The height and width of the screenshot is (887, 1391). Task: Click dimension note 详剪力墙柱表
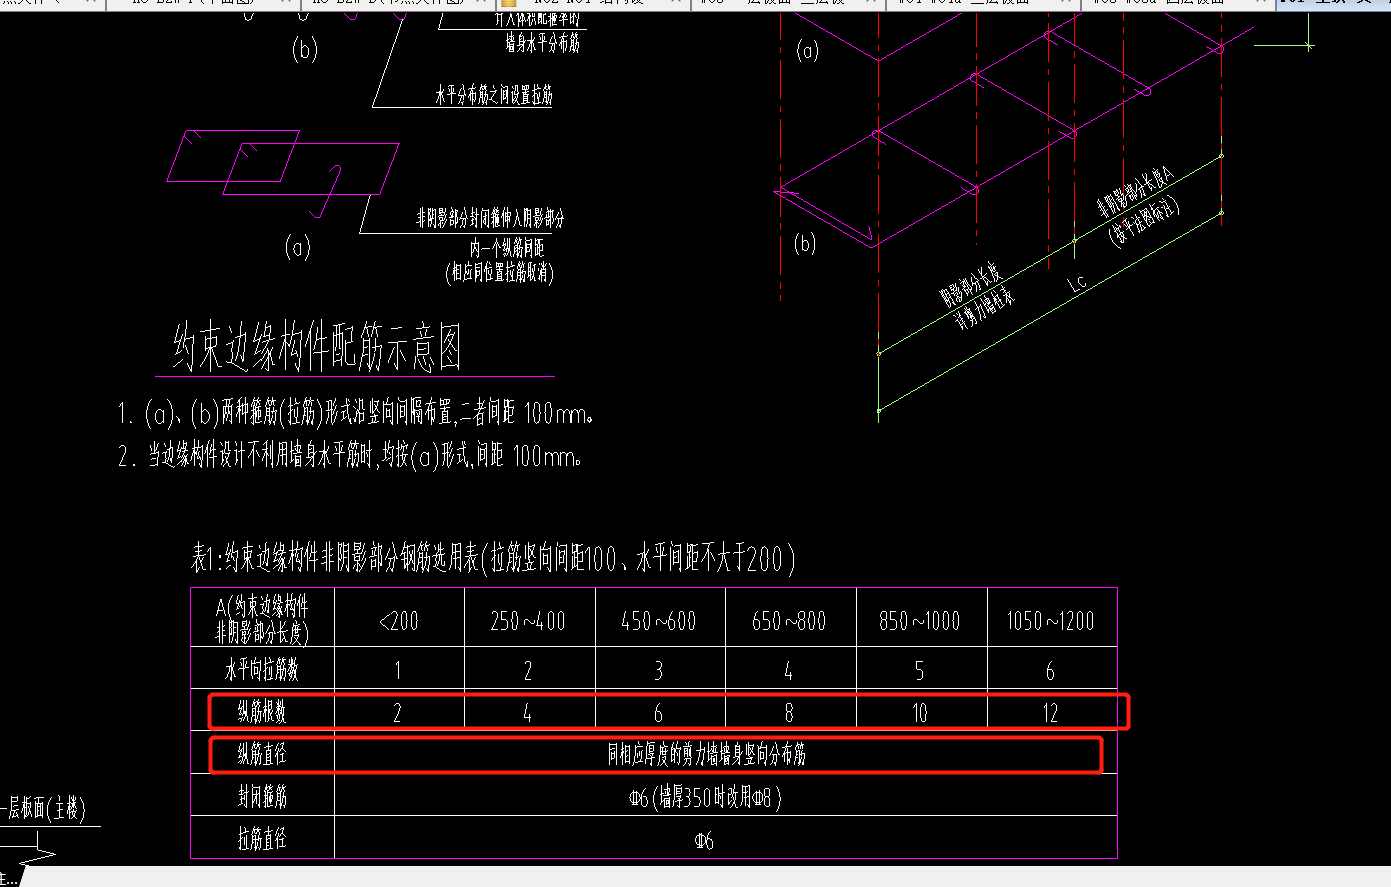pyautogui.click(x=984, y=309)
